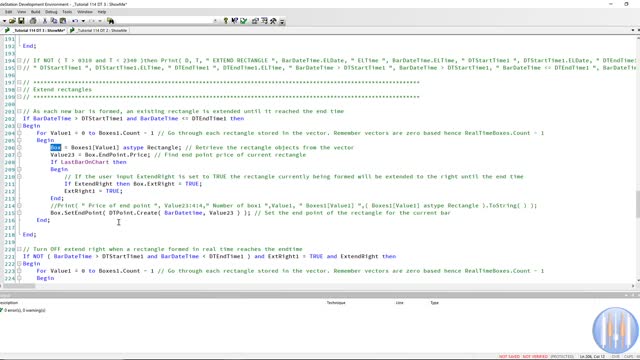Click the Ln 206 Col 12 position indicator

(592, 356)
